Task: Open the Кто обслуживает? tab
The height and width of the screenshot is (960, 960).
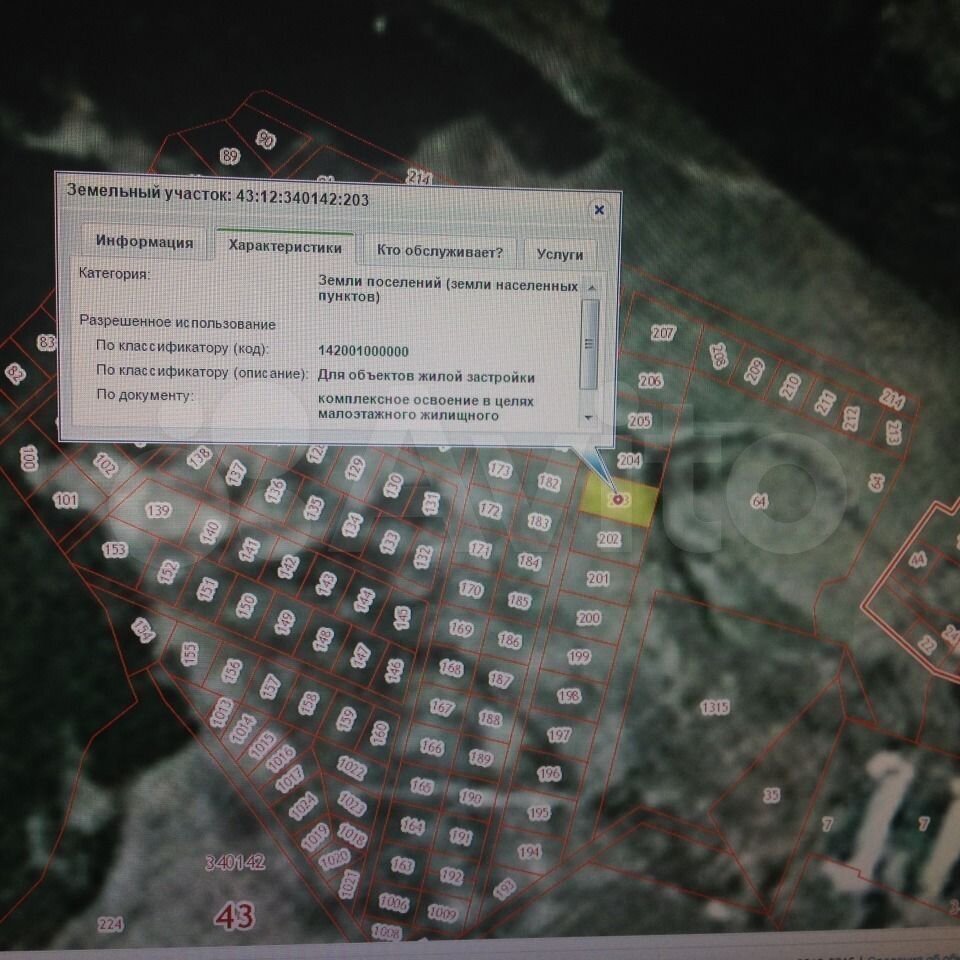Action: coord(439,252)
